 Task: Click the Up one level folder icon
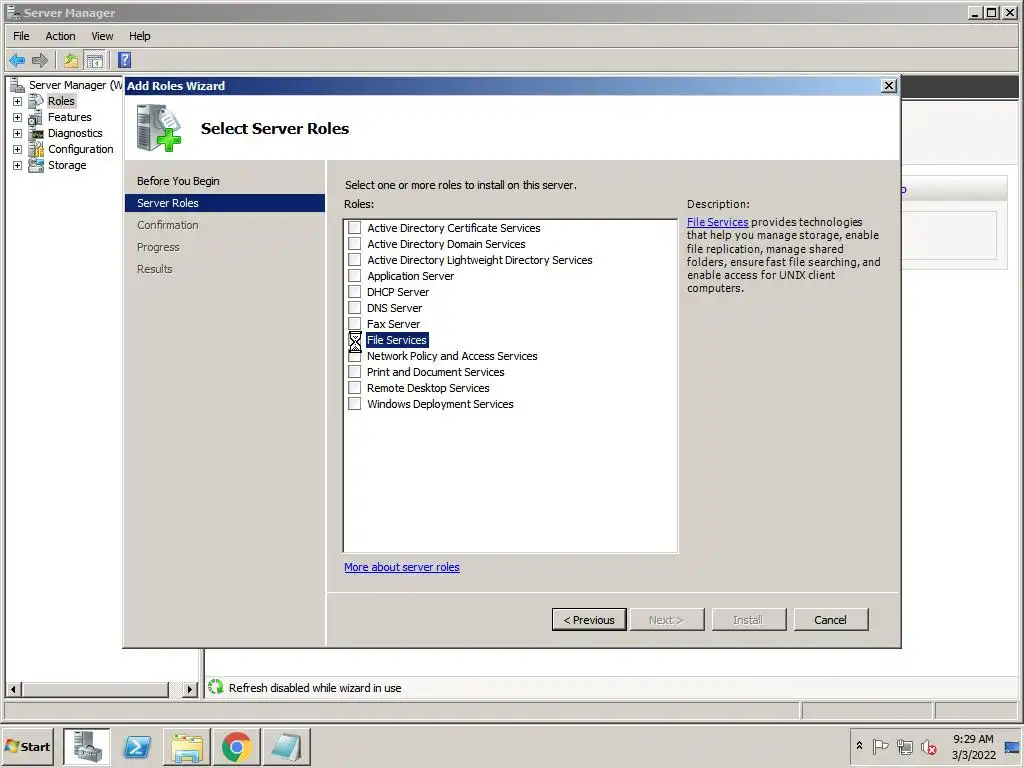[71, 61]
